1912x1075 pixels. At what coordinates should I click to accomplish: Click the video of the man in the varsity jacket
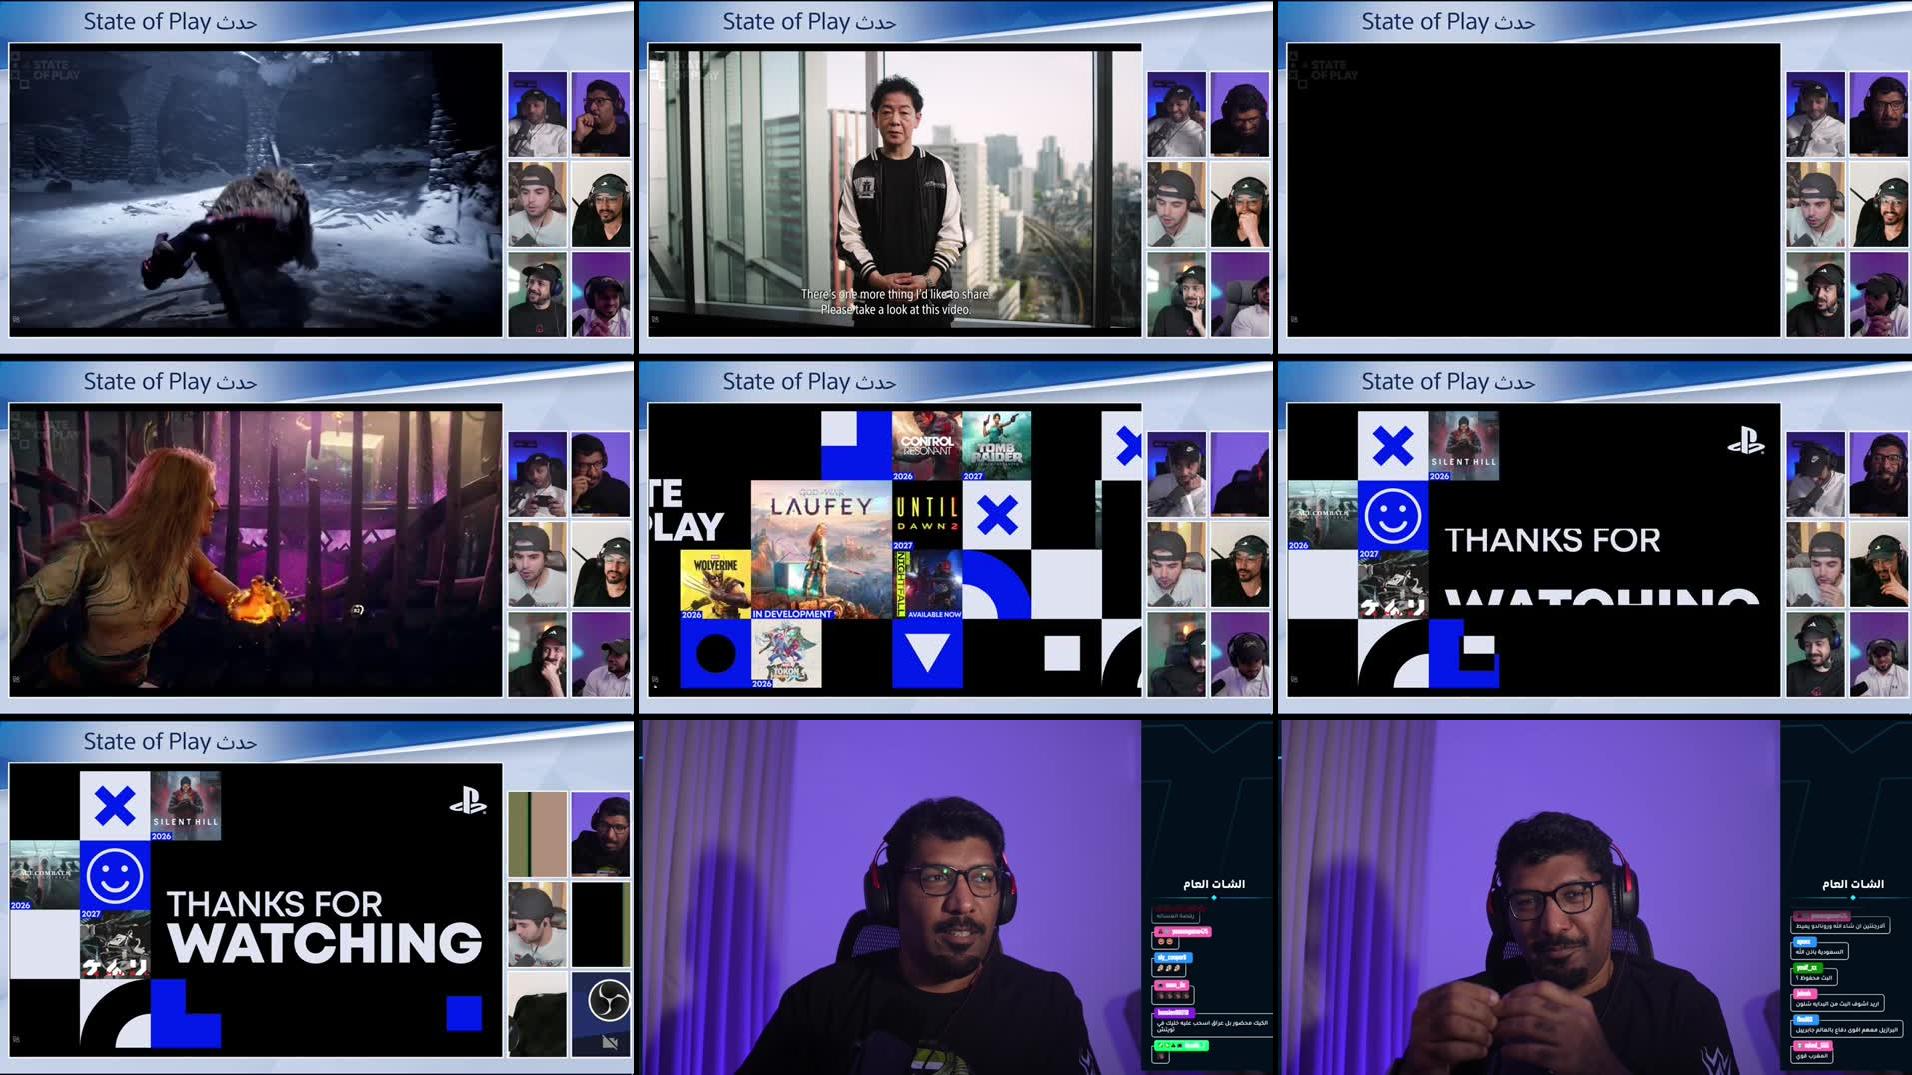click(895, 190)
